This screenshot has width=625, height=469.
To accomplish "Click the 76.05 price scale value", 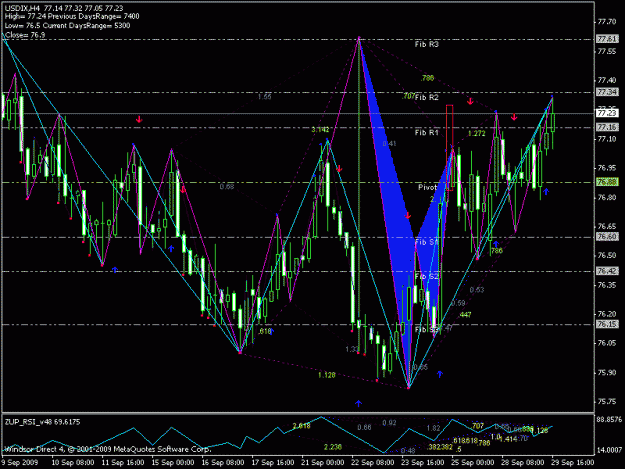I will (607, 343).
